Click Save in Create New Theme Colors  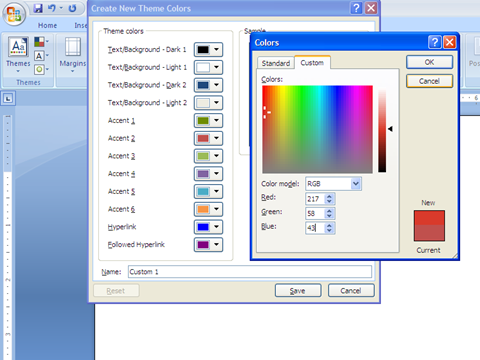click(298, 291)
